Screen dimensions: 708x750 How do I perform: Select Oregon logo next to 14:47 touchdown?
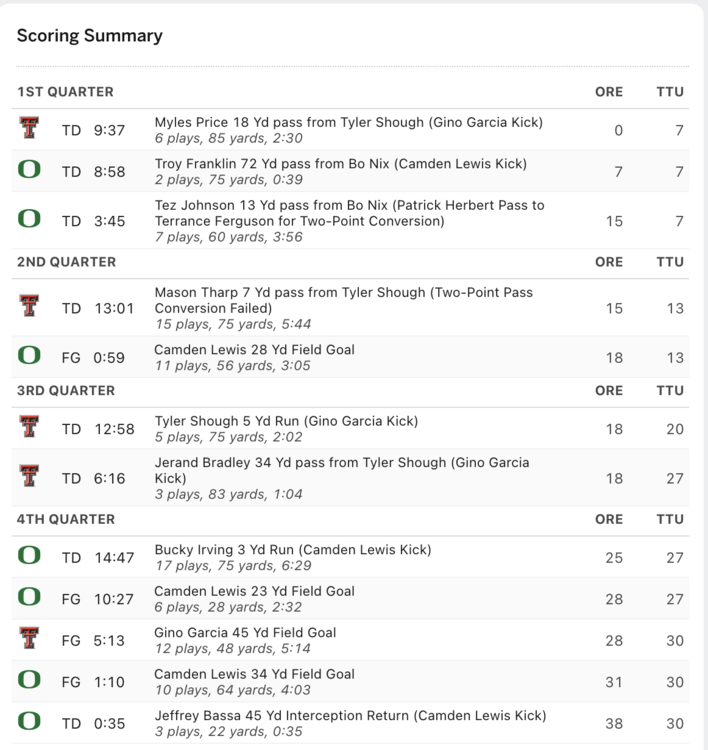29,557
